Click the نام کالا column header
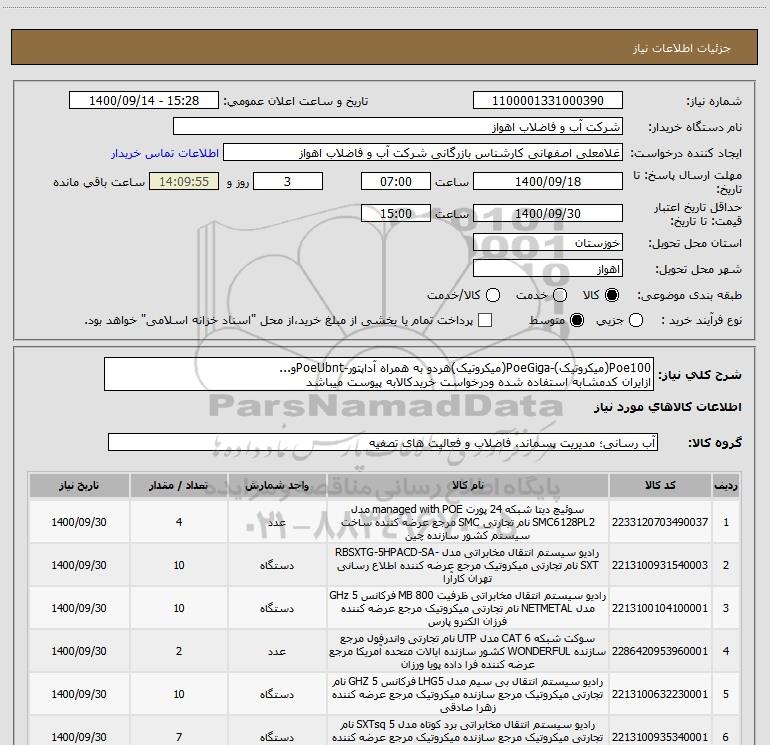The width and height of the screenshot is (770, 745). (468, 485)
